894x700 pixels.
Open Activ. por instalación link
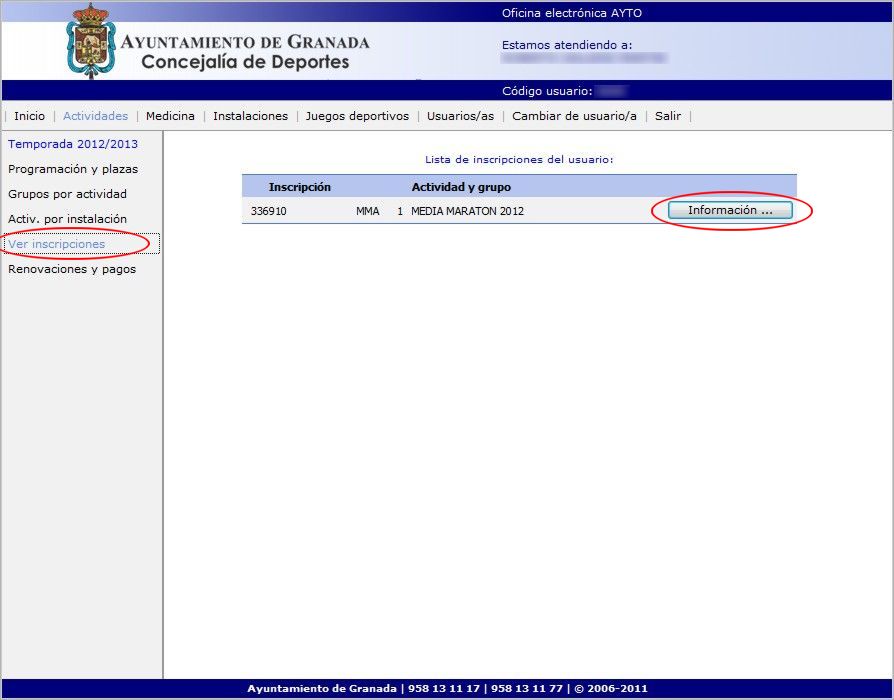coord(67,219)
